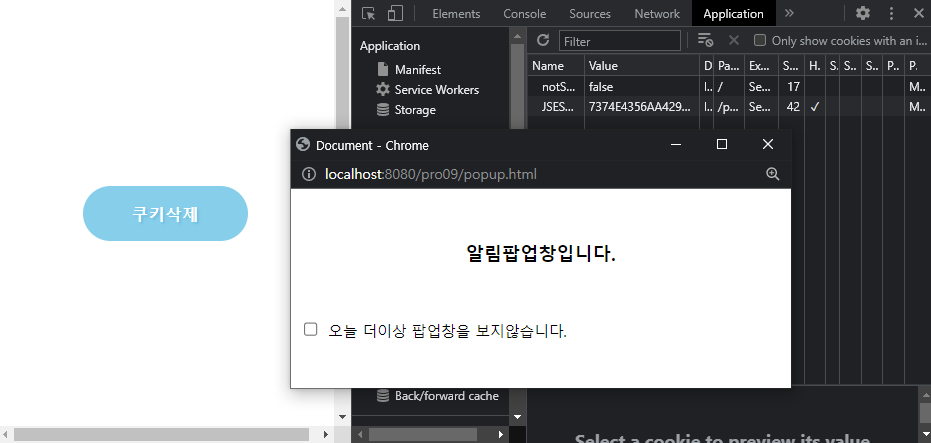
Task: Click cookie value 7374E4356AA429...
Action: point(640,107)
